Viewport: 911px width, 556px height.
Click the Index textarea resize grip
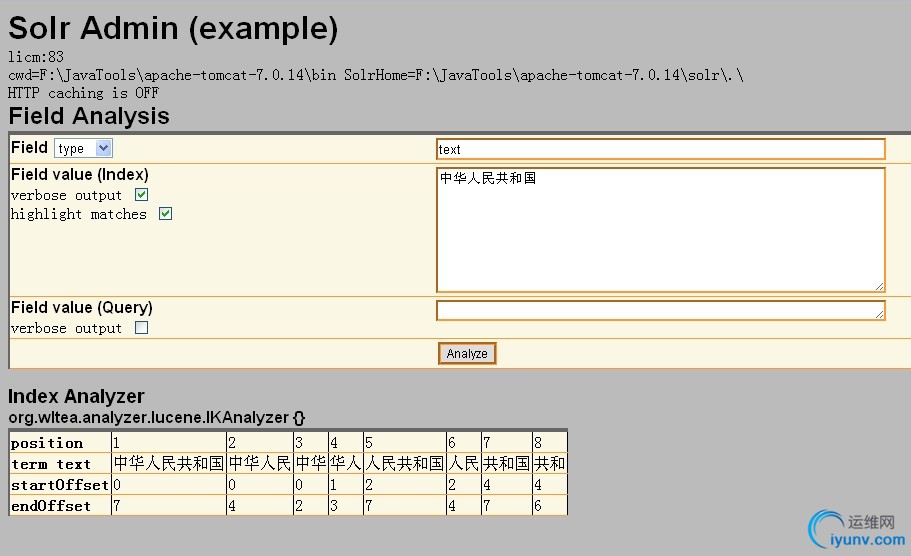tap(879, 286)
